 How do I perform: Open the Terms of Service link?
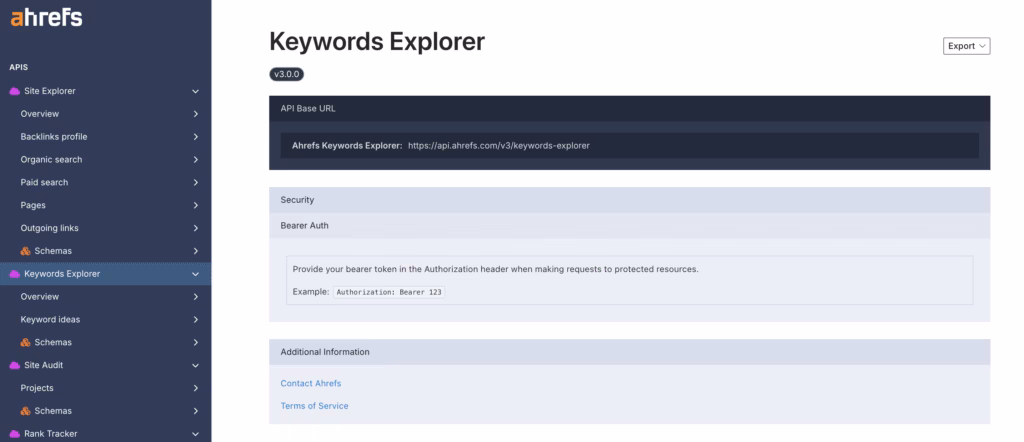tap(314, 406)
